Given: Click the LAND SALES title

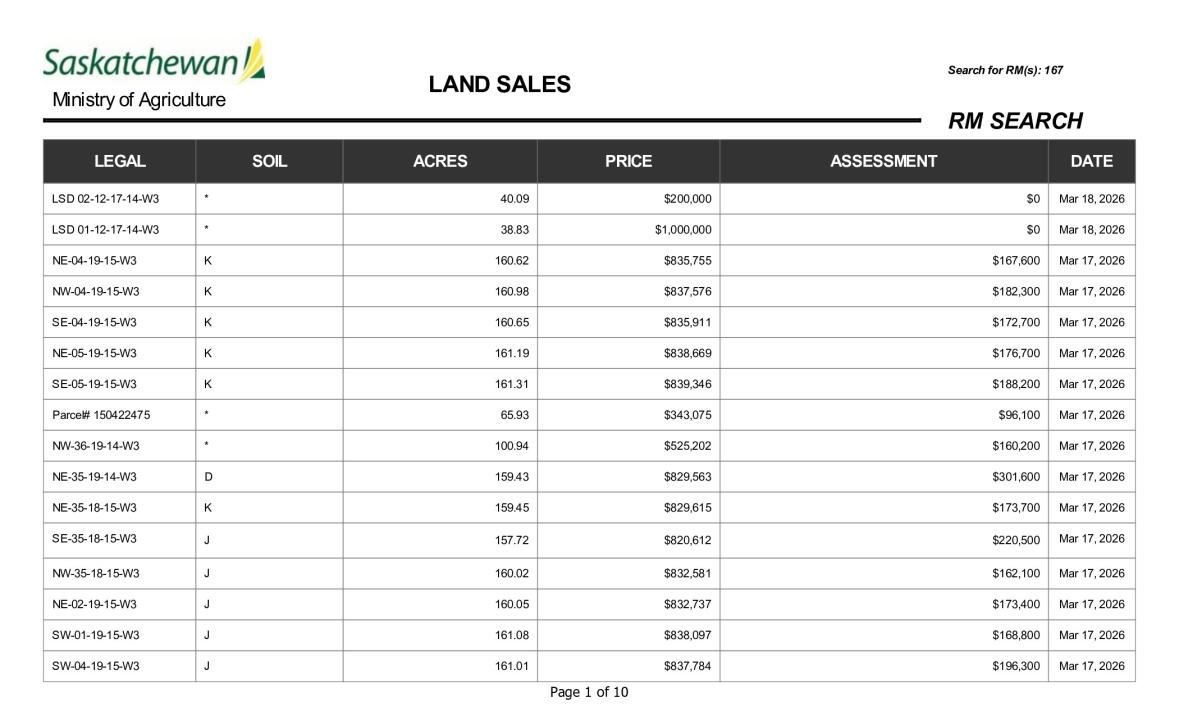Looking at the screenshot, I should [x=499, y=84].
